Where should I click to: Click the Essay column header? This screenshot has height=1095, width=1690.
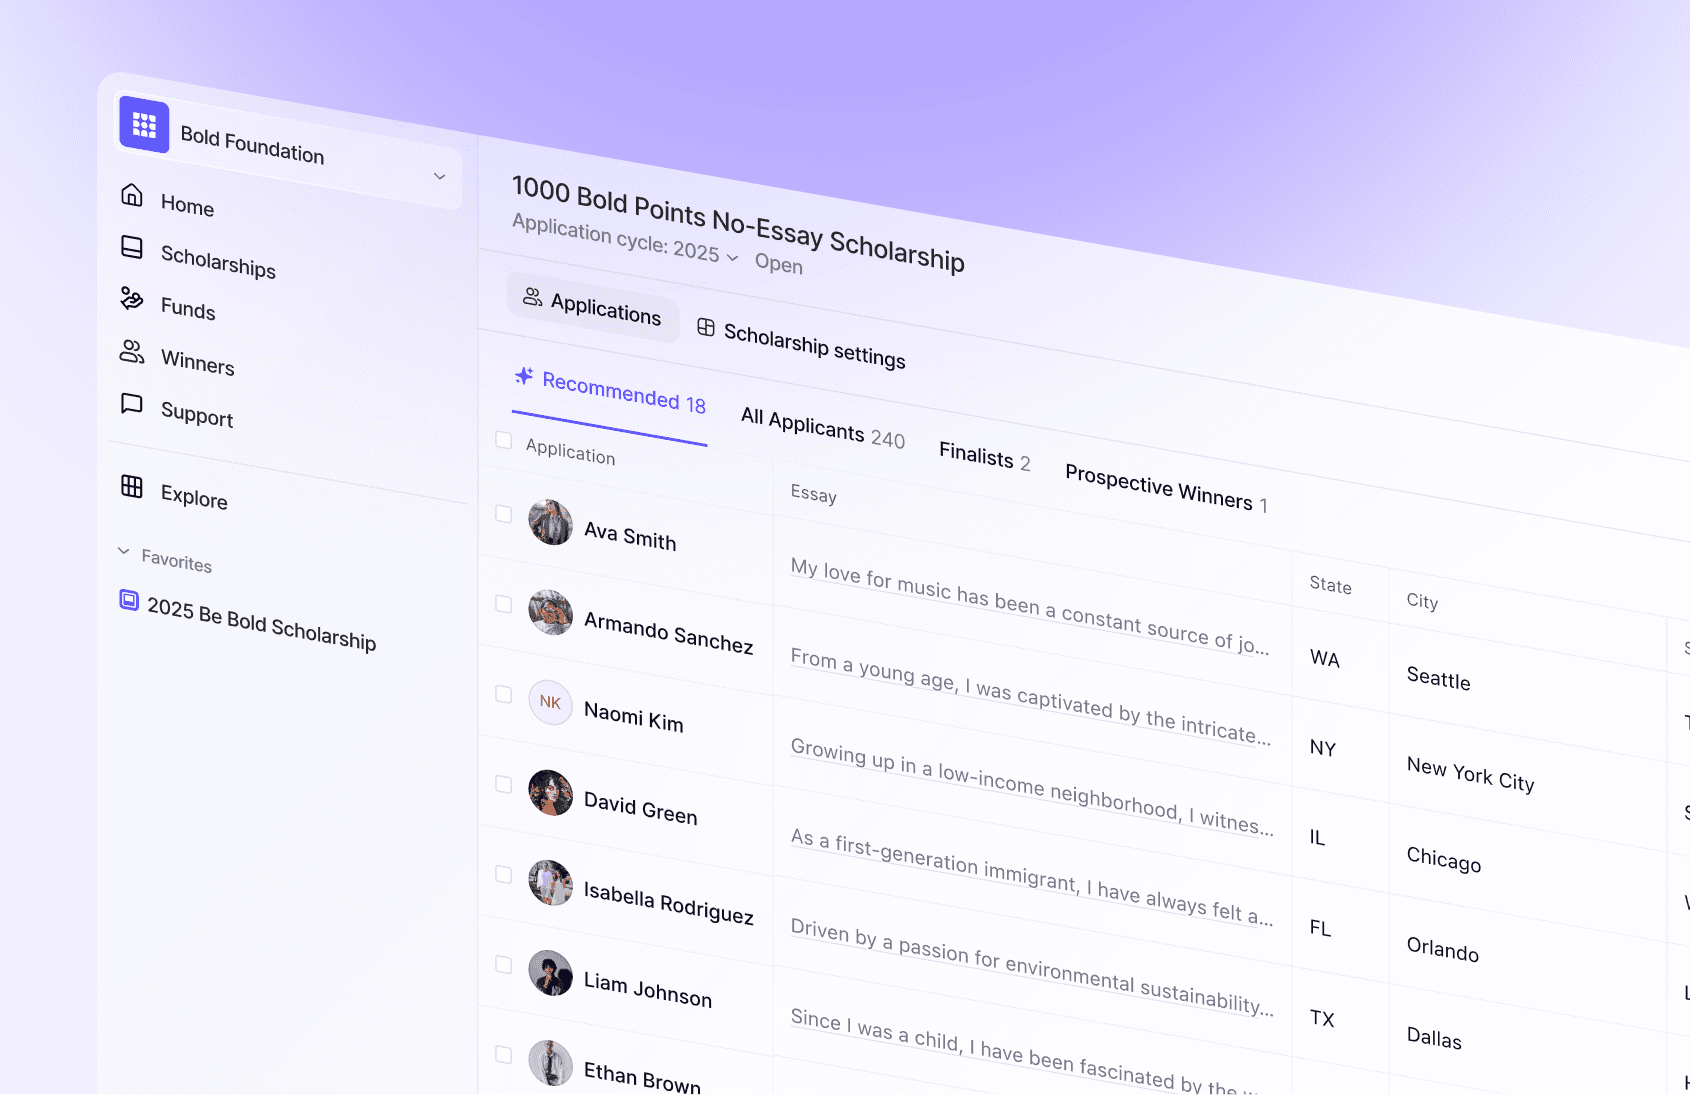(x=813, y=494)
